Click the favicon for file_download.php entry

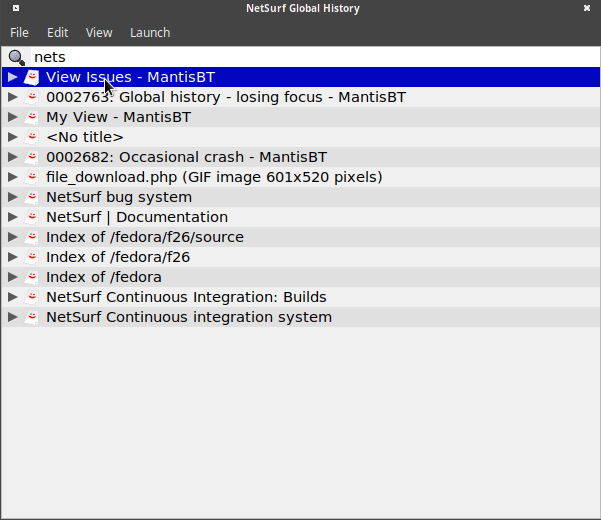(32, 177)
